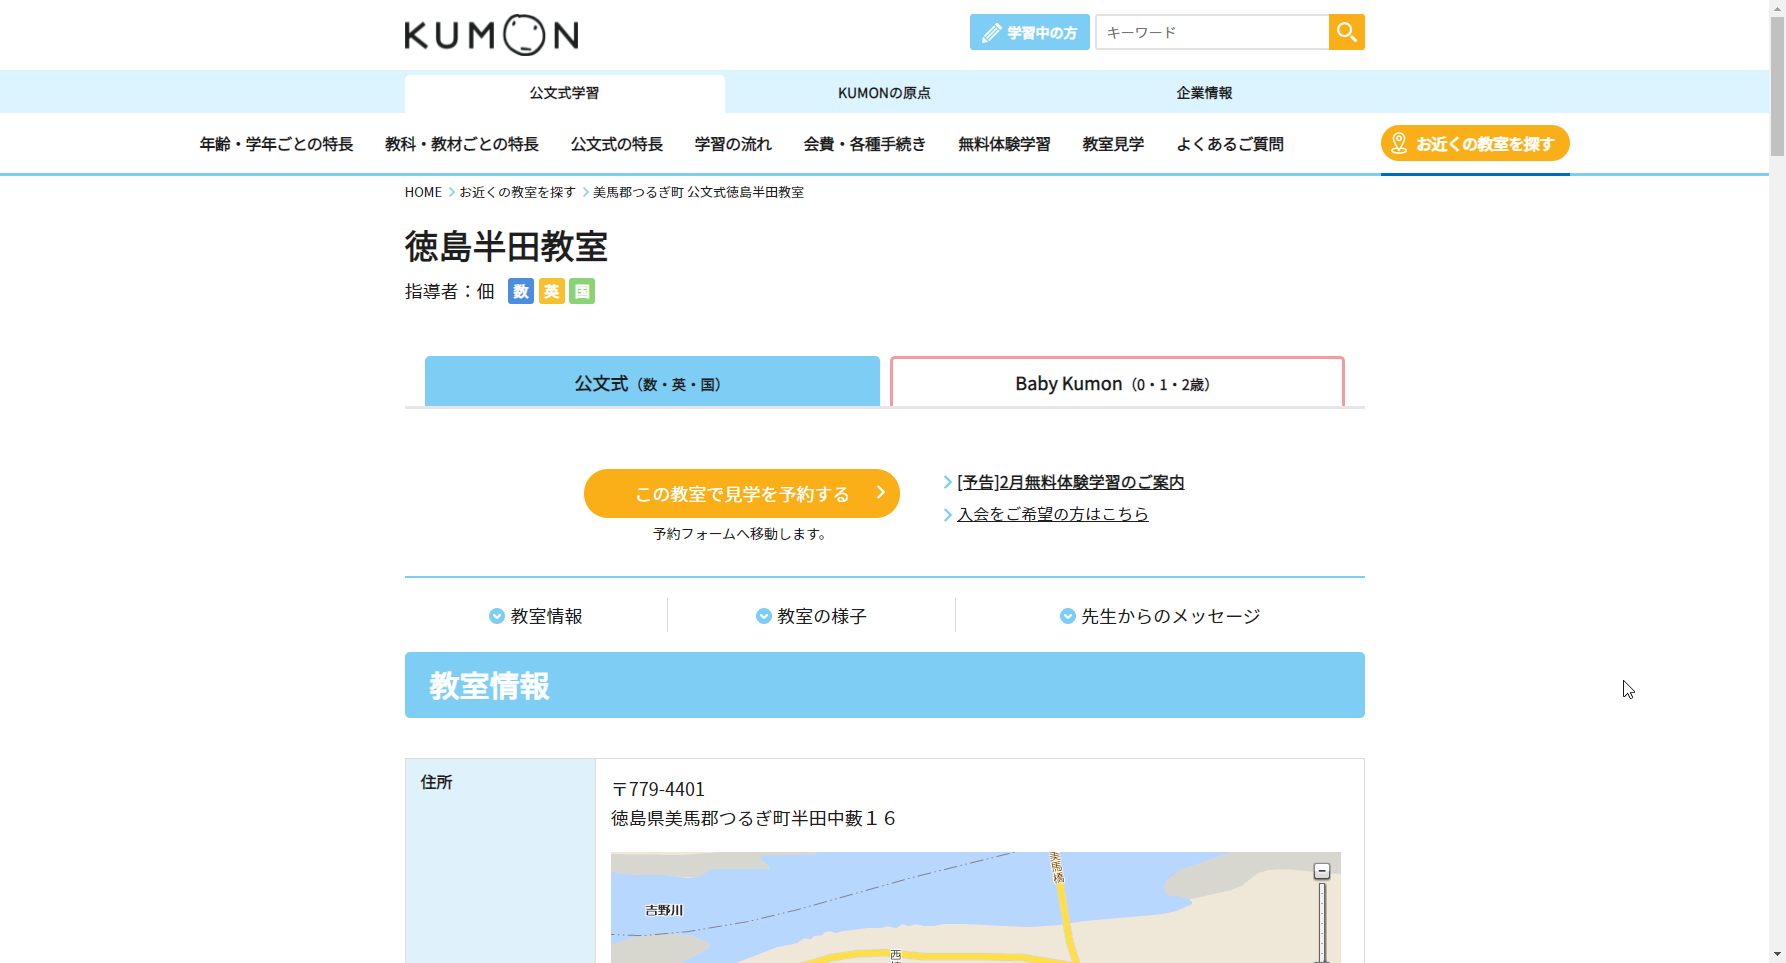Select 教室見学 menu item
Screen dimensions: 1786x963
[1113, 144]
